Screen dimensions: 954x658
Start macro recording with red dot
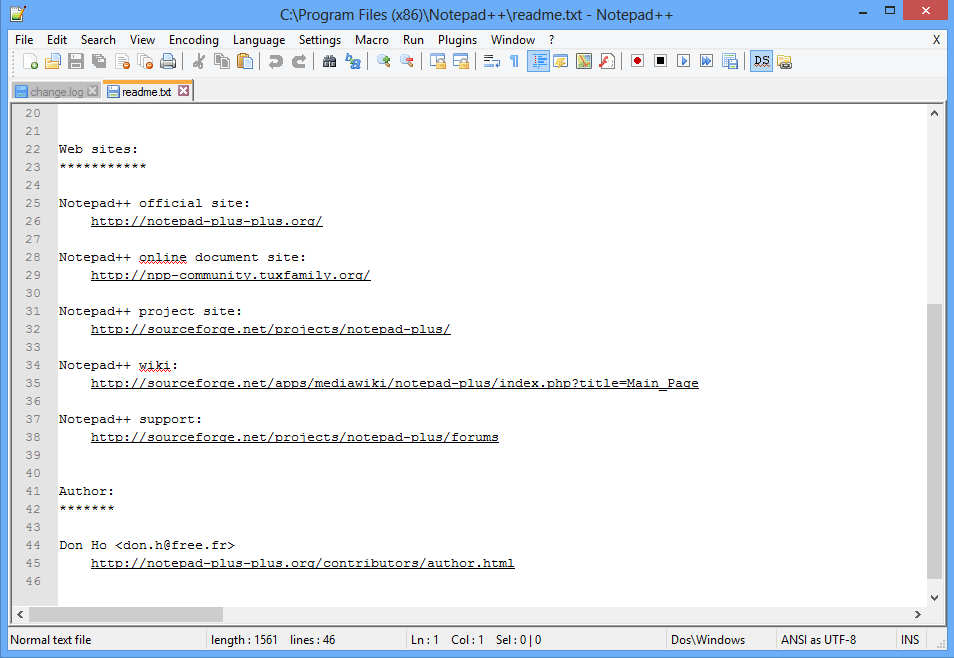638,61
